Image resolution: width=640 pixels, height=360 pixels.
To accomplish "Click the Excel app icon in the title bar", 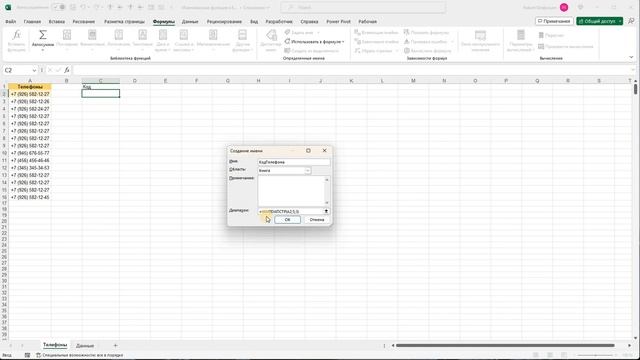I will (x=8, y=7).
